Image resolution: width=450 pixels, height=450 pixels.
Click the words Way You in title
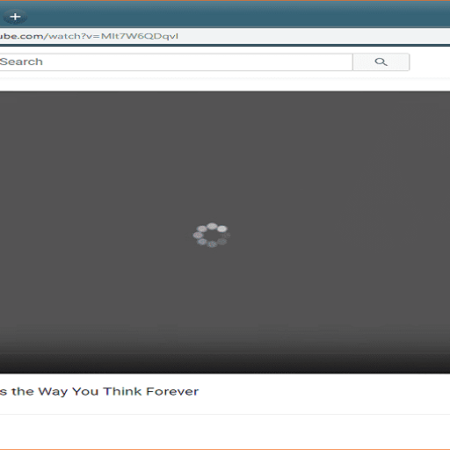click(x=68, y=391)
